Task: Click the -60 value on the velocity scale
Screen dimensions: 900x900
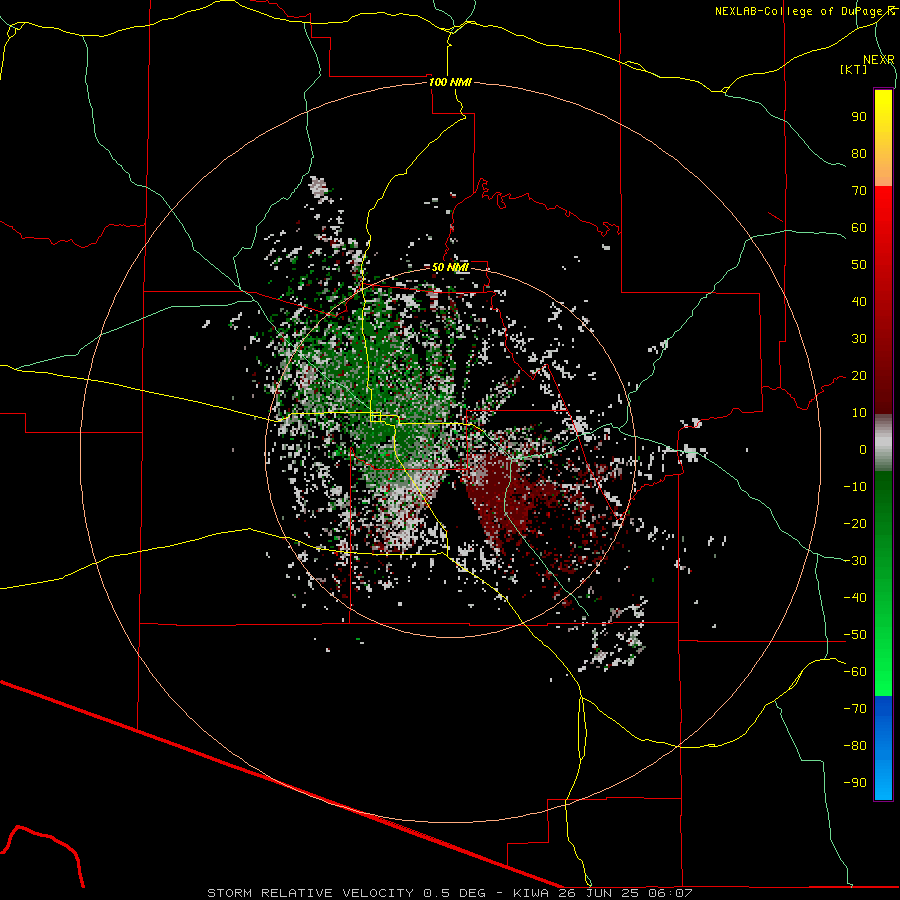Action: 855,672
